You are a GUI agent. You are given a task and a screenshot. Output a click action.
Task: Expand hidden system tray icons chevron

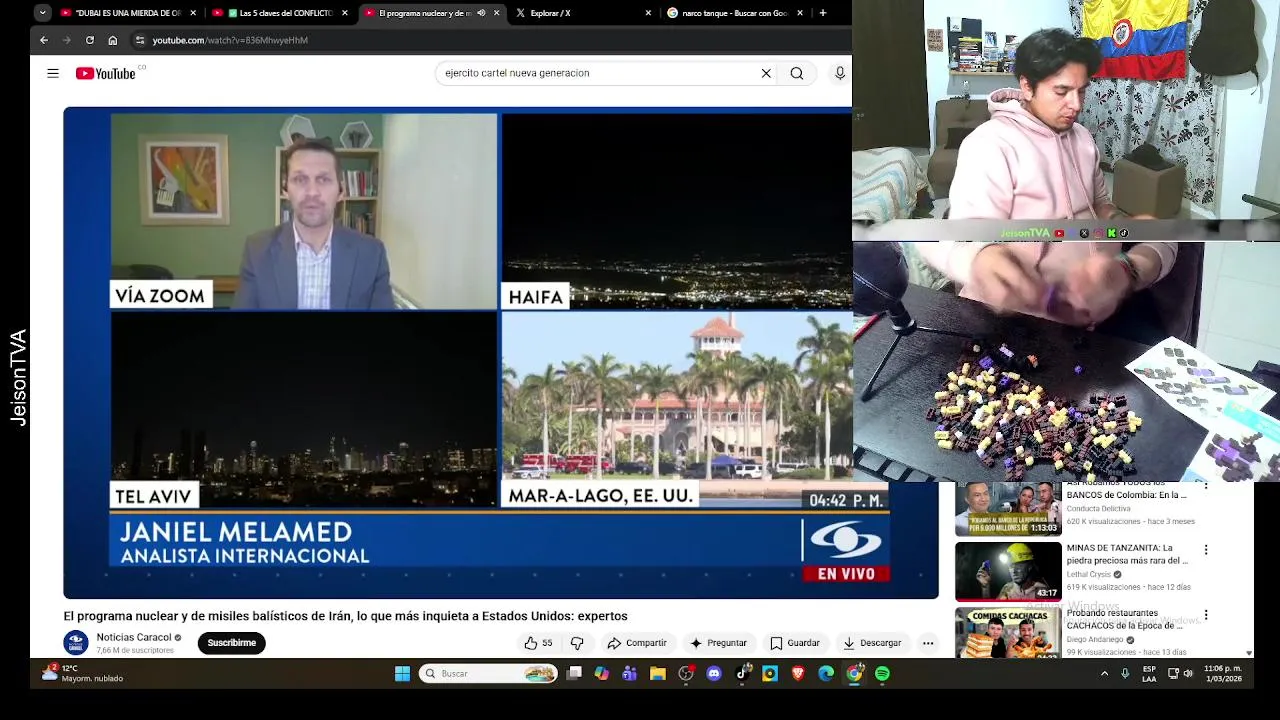(x=1104, y=674)
